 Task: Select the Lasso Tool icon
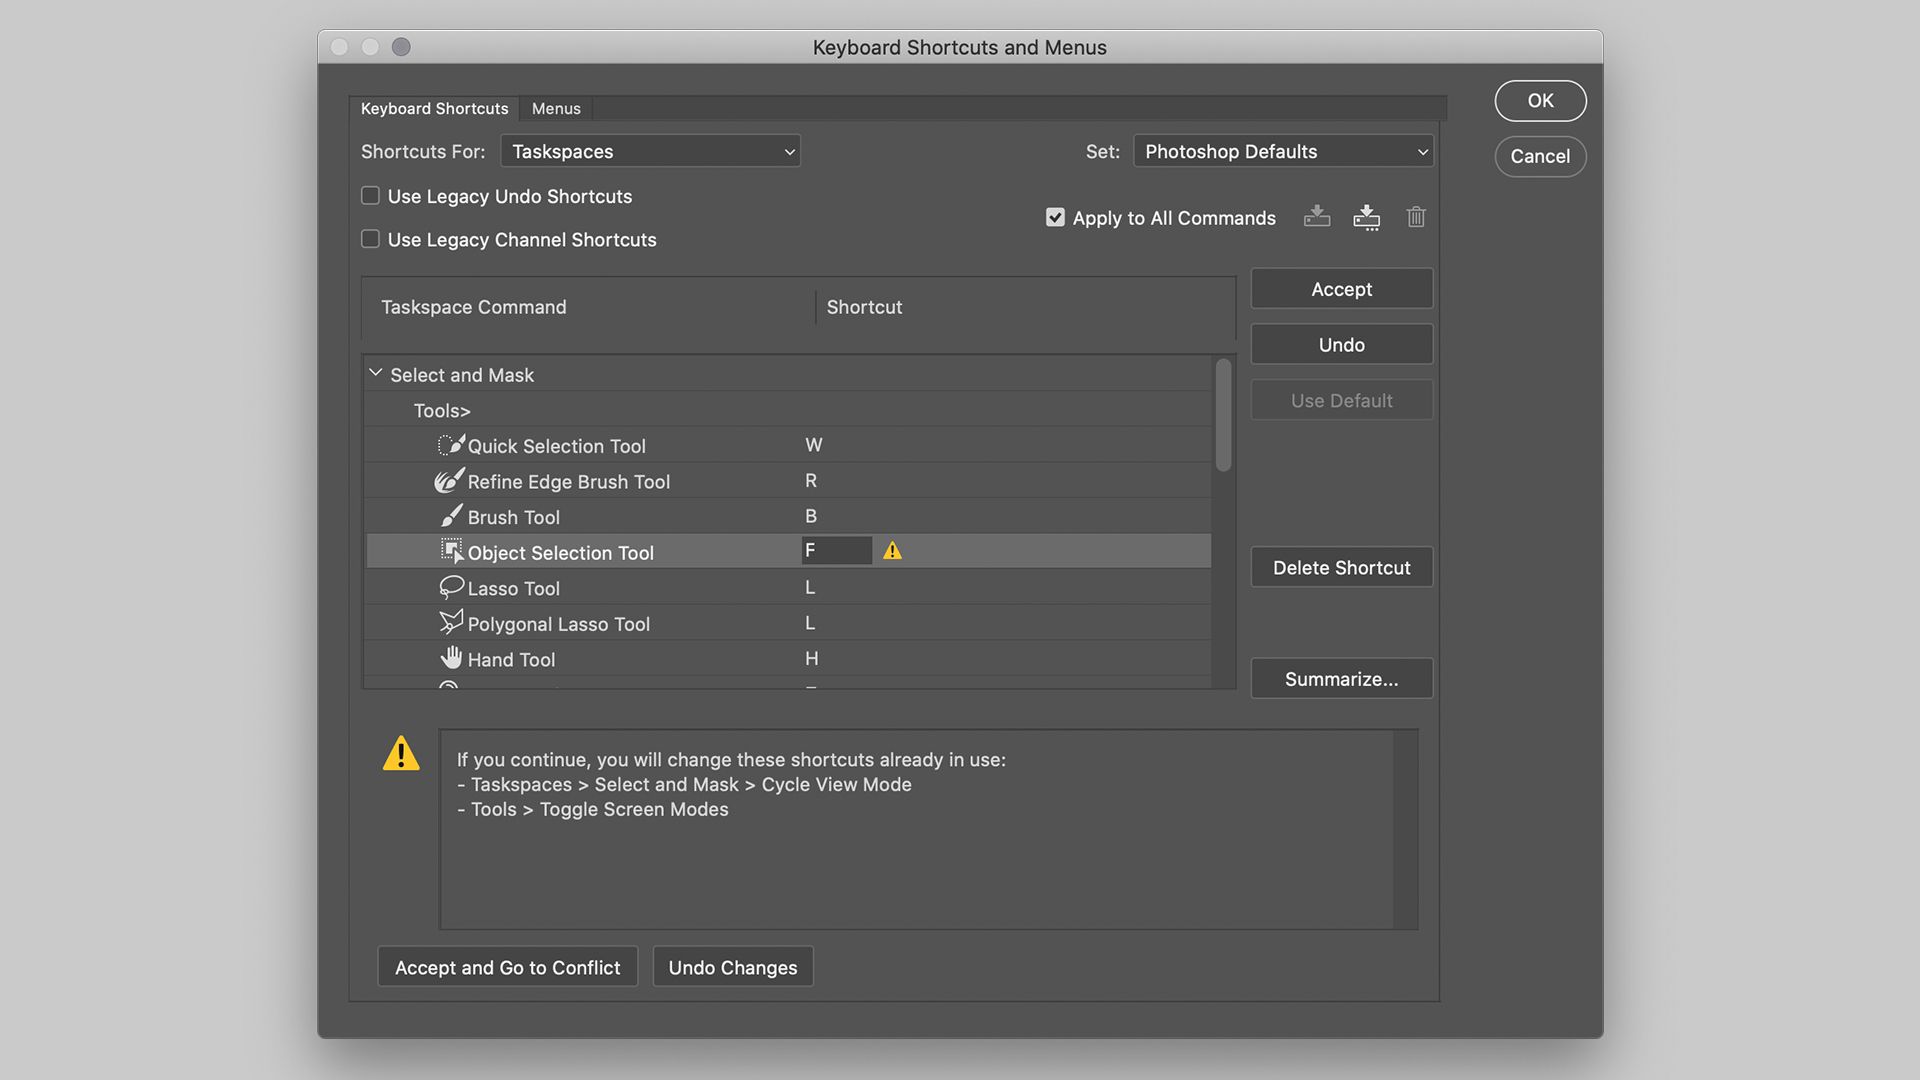coord(451,587)
